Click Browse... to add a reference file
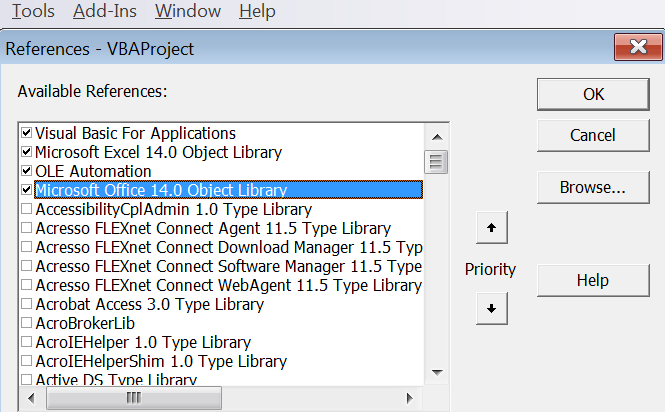665x412 pixels. click(593, 187)
